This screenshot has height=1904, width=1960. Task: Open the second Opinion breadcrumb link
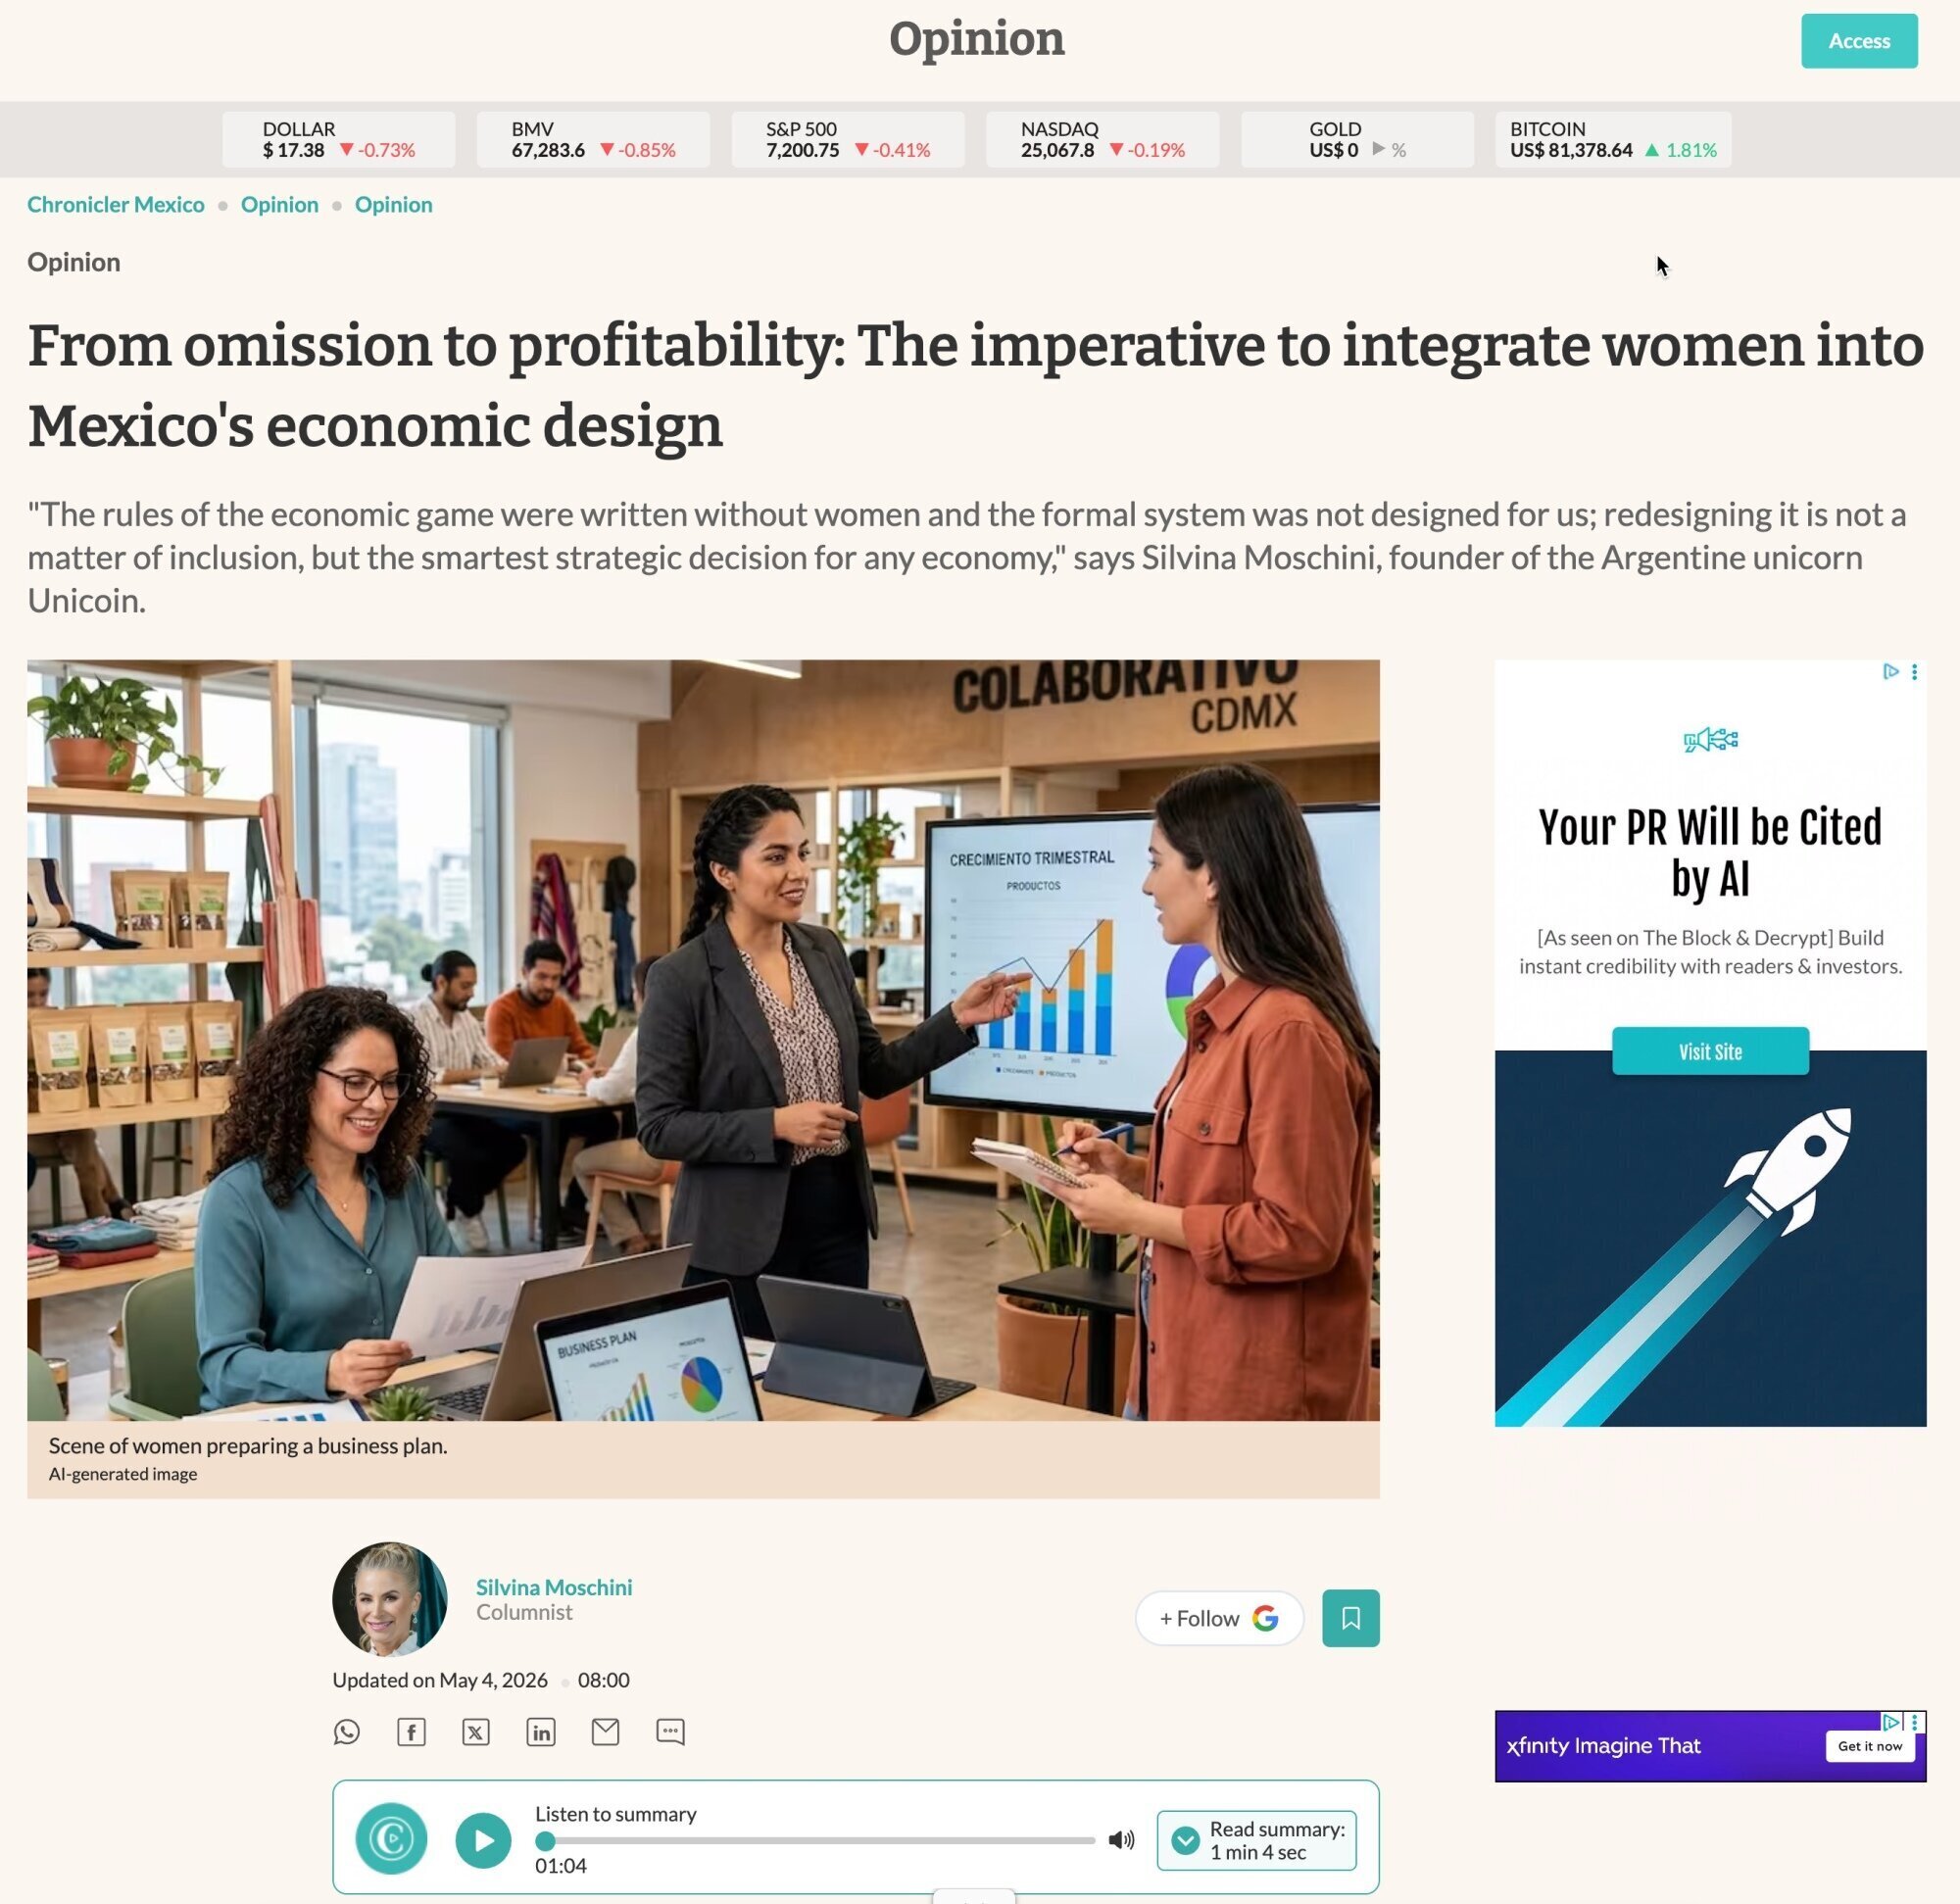pos(394,204)
